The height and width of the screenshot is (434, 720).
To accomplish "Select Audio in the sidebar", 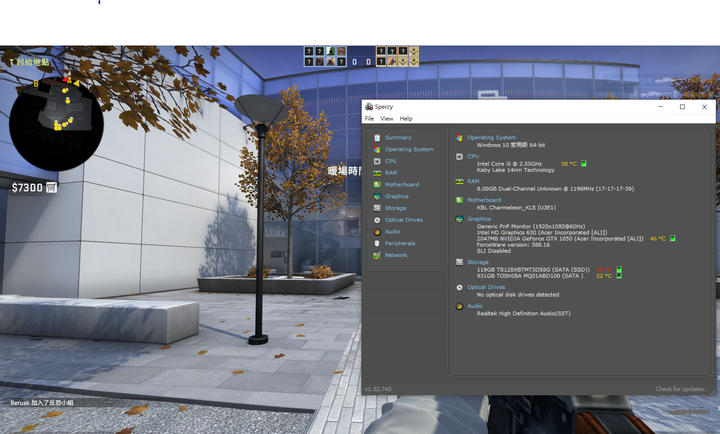I will pos(393,231).
